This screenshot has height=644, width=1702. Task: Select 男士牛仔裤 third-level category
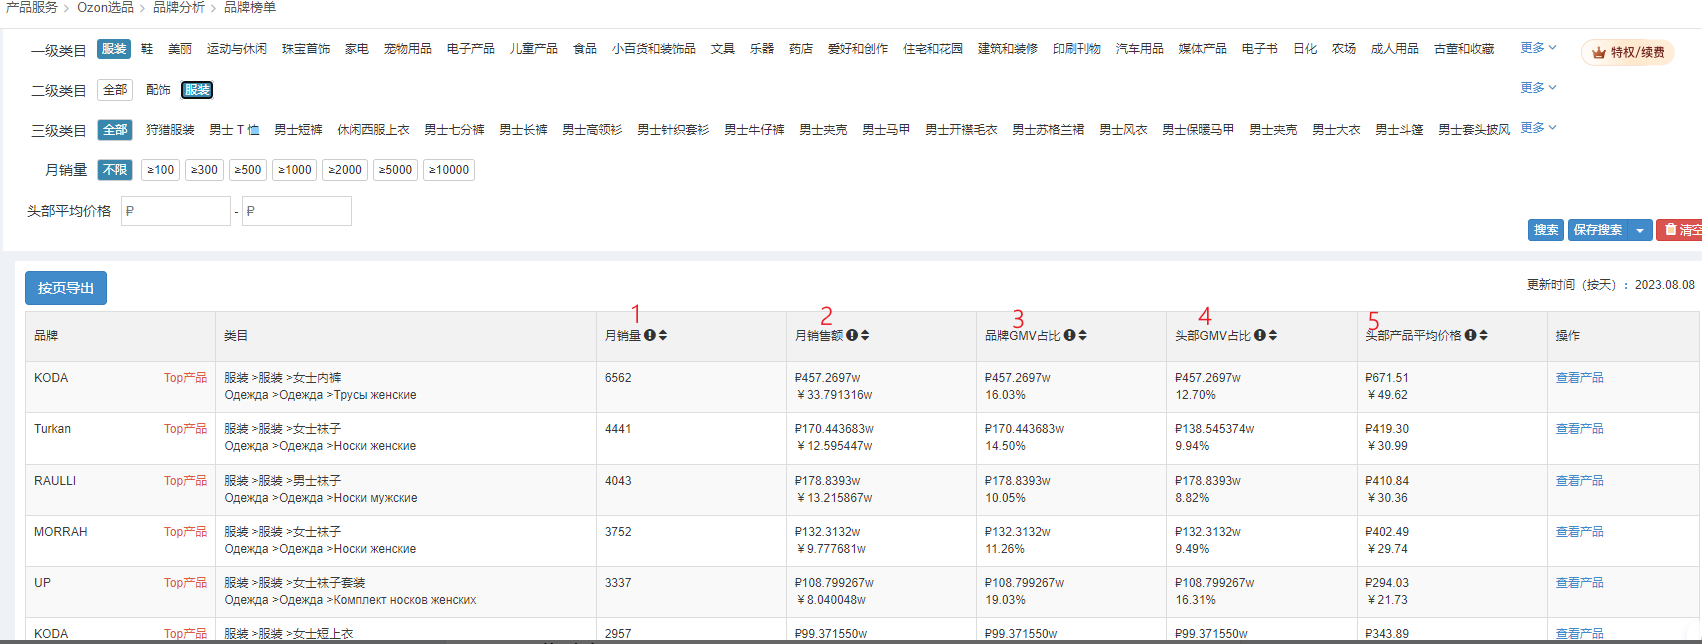coord(754,130)
